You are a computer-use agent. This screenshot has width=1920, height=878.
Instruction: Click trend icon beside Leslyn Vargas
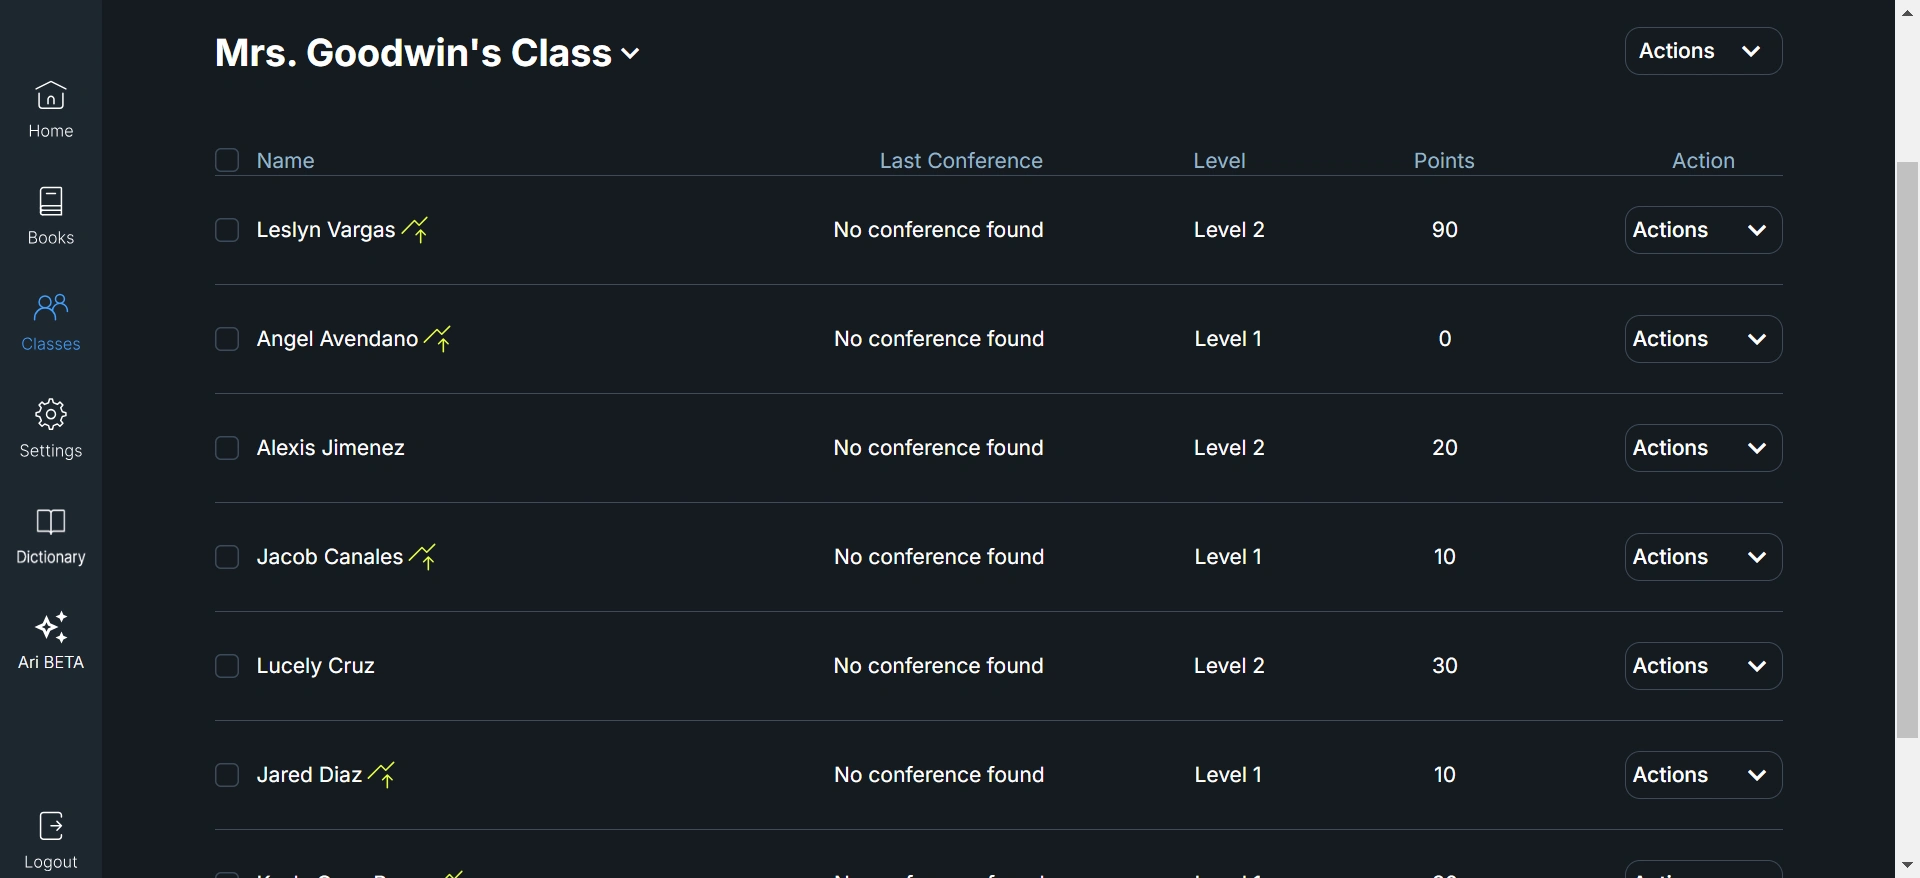416,230
